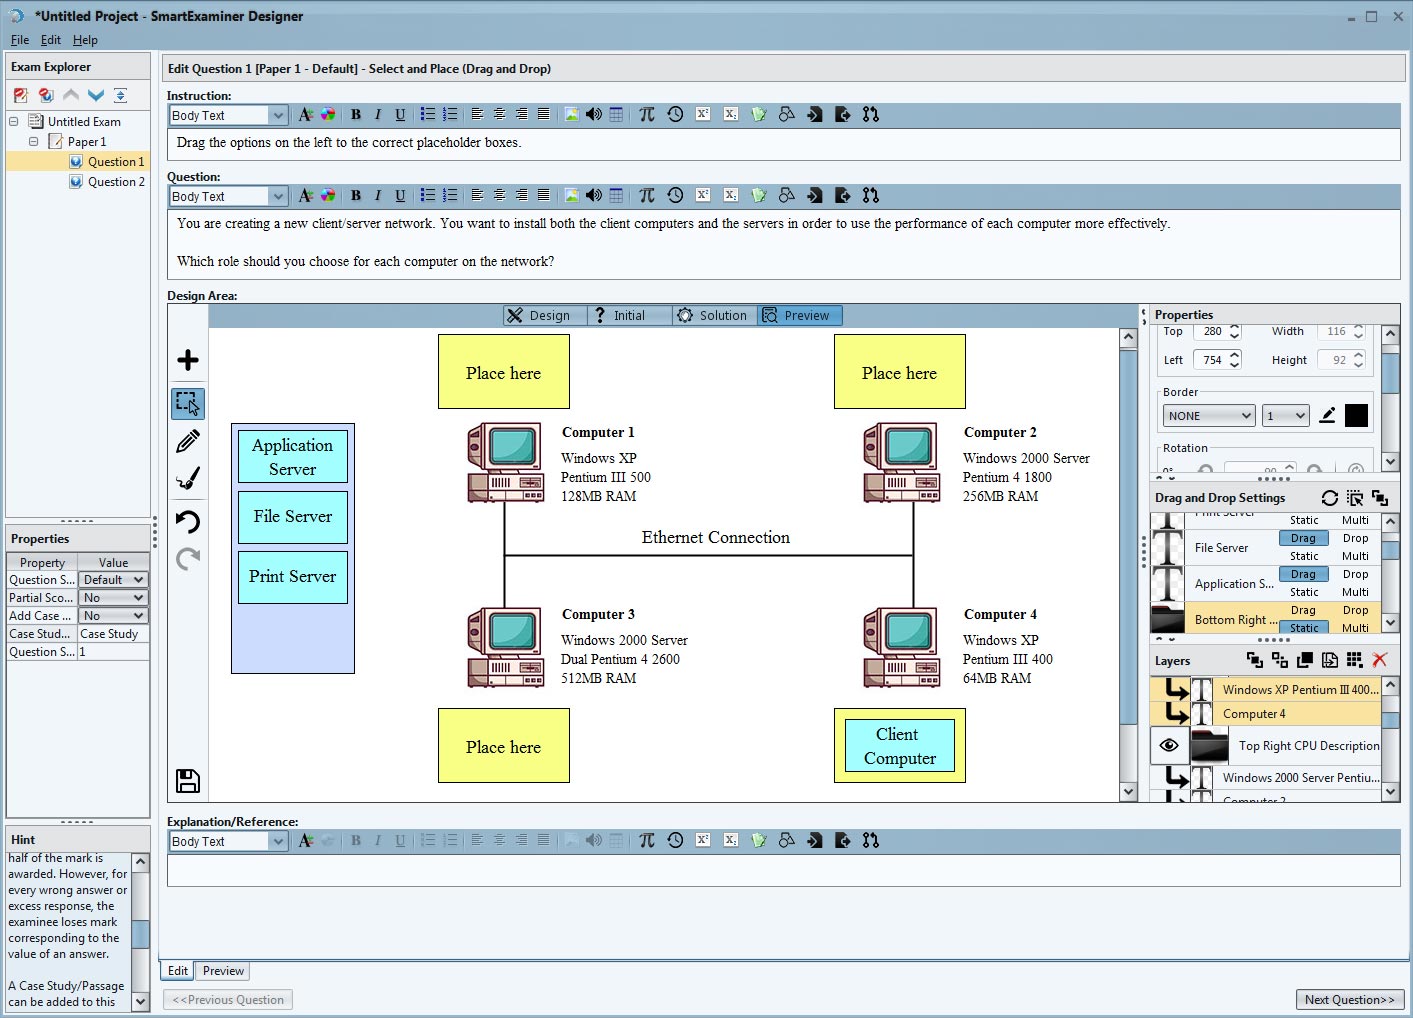Redo the last design action
This screenshot has height=1018, width=1413.
(188, 559)
